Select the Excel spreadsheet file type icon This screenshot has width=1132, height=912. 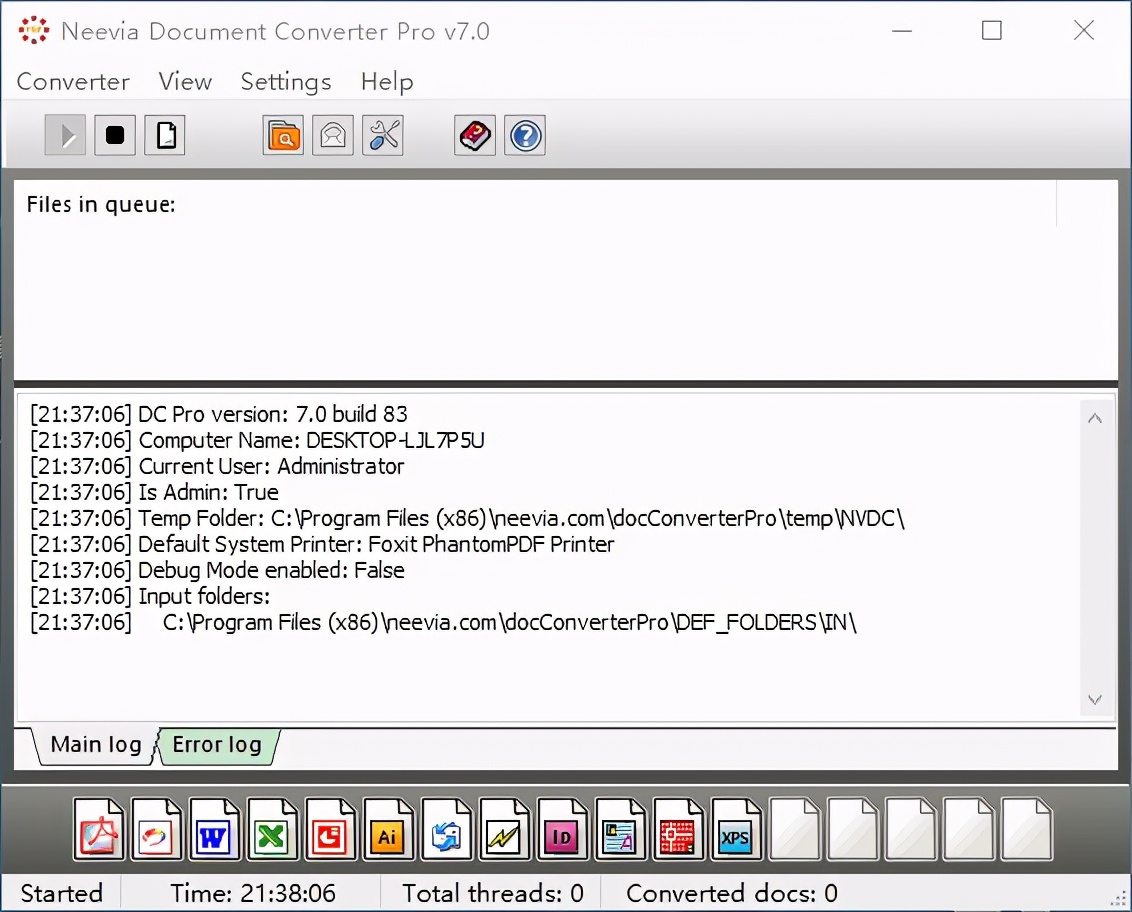tap(272, 829)
